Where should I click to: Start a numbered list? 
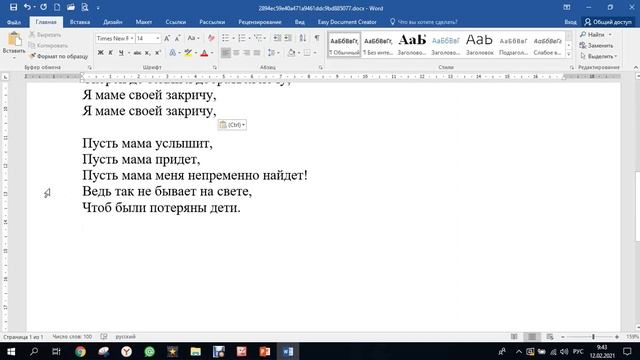242,38
